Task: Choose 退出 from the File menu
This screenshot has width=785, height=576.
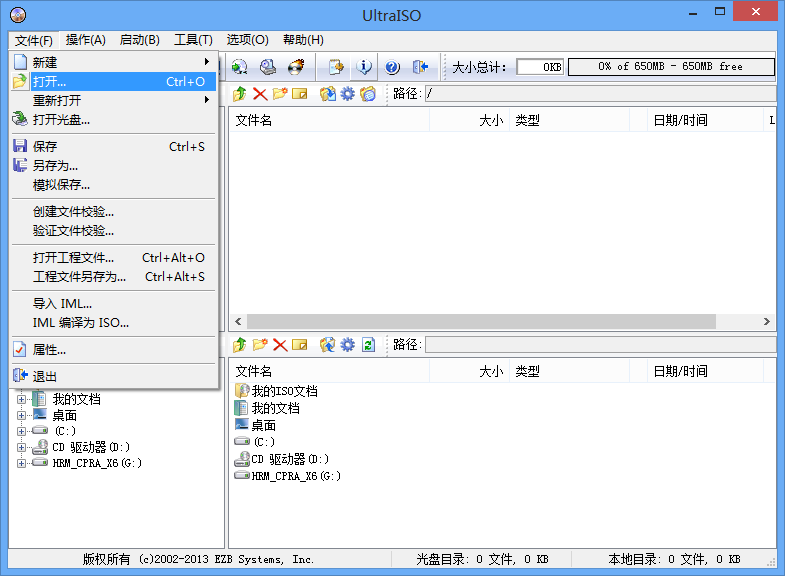Action: [x=114, y=376]
